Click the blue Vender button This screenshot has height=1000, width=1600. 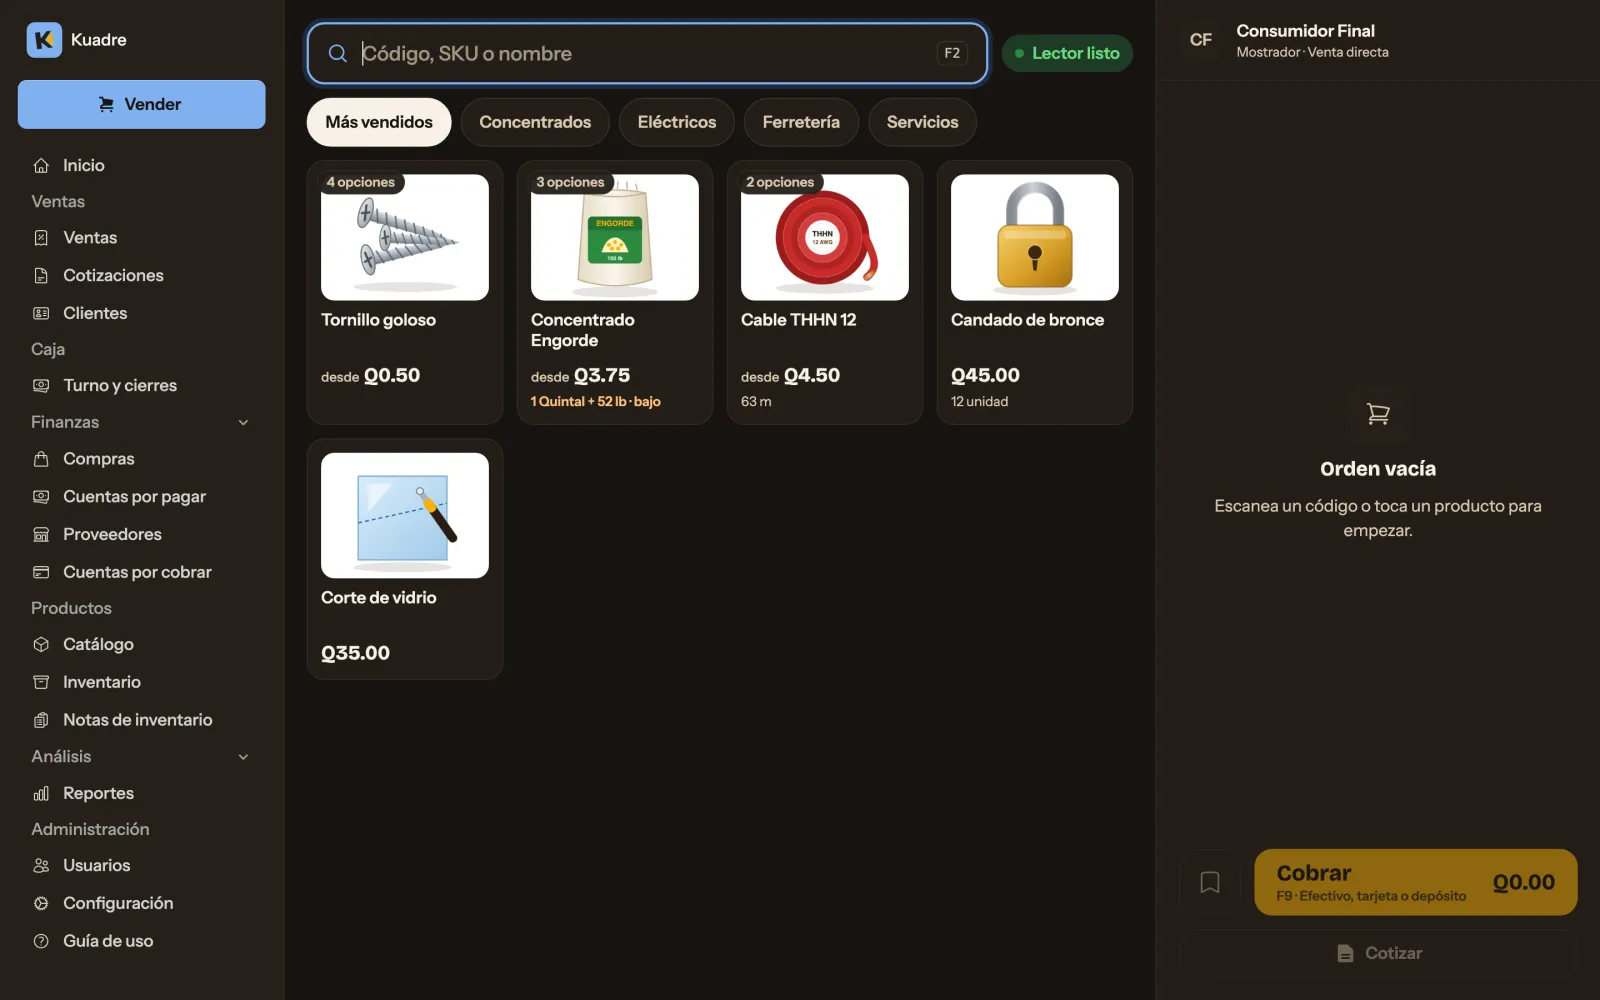point(141,104)
